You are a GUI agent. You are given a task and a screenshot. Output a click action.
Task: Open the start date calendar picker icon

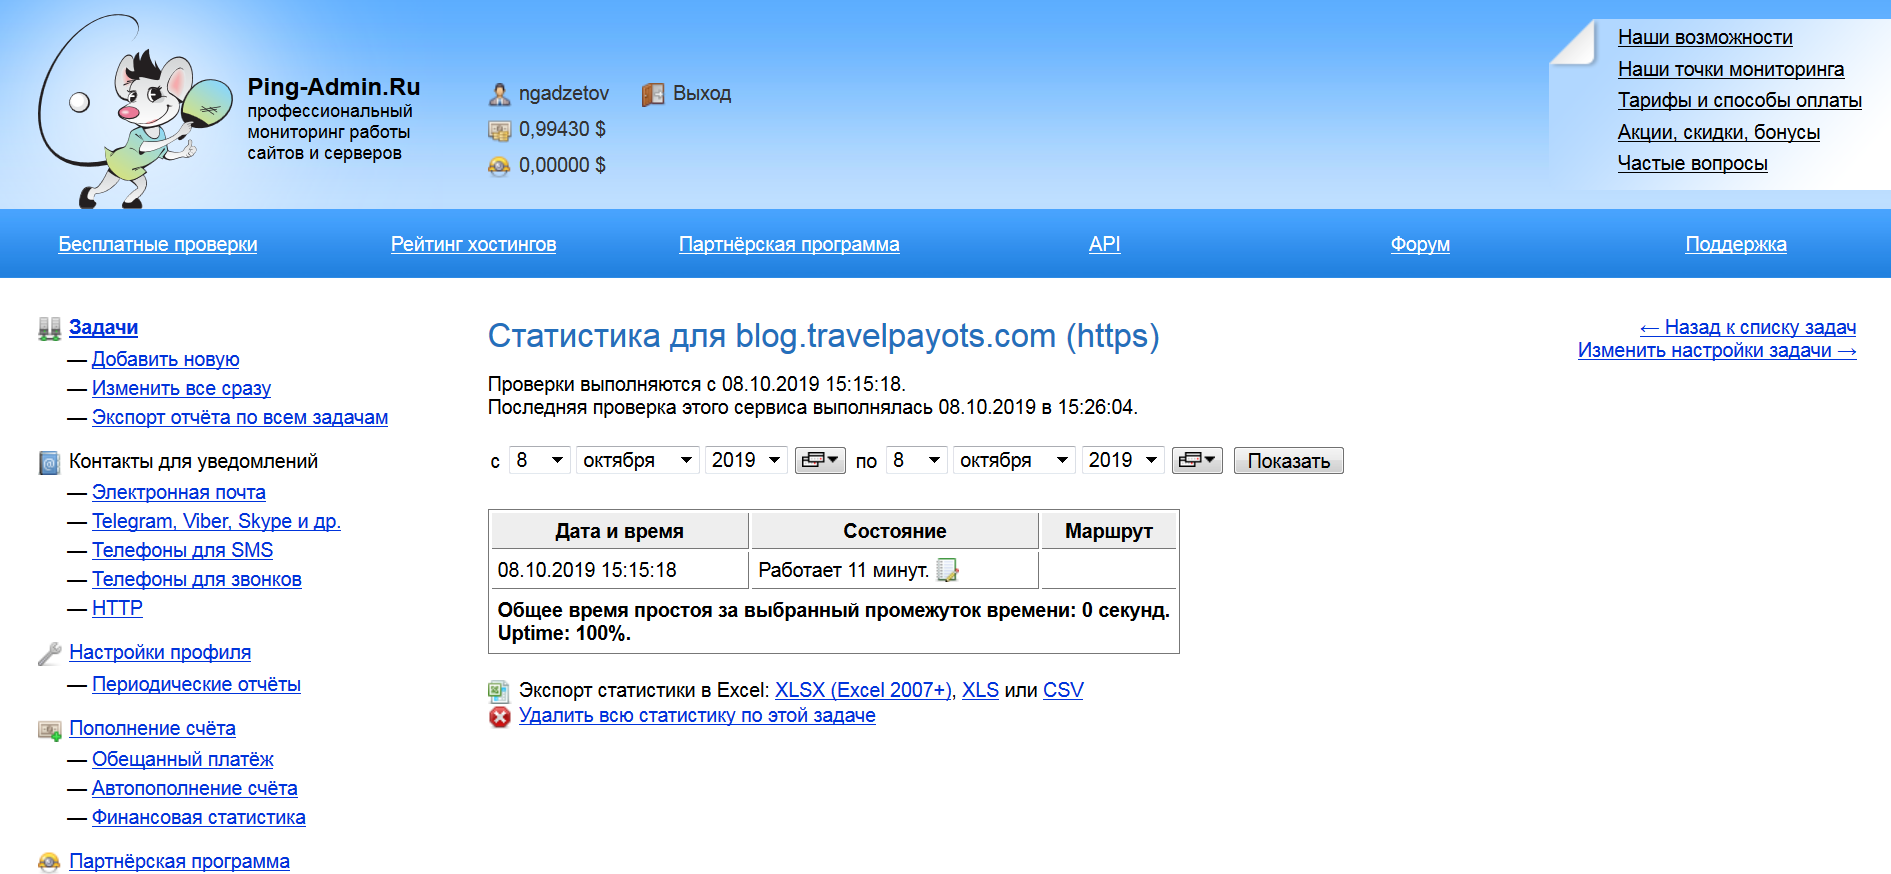(x=820, y=460)
